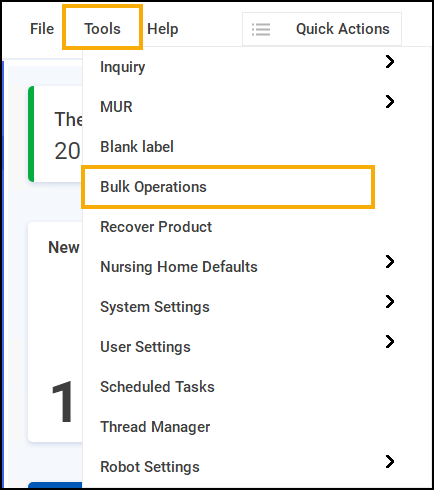Image resolution: width=434 pixels, height=490 pixels.
Task: Select Bulk Operations
Action: [228, 187]
